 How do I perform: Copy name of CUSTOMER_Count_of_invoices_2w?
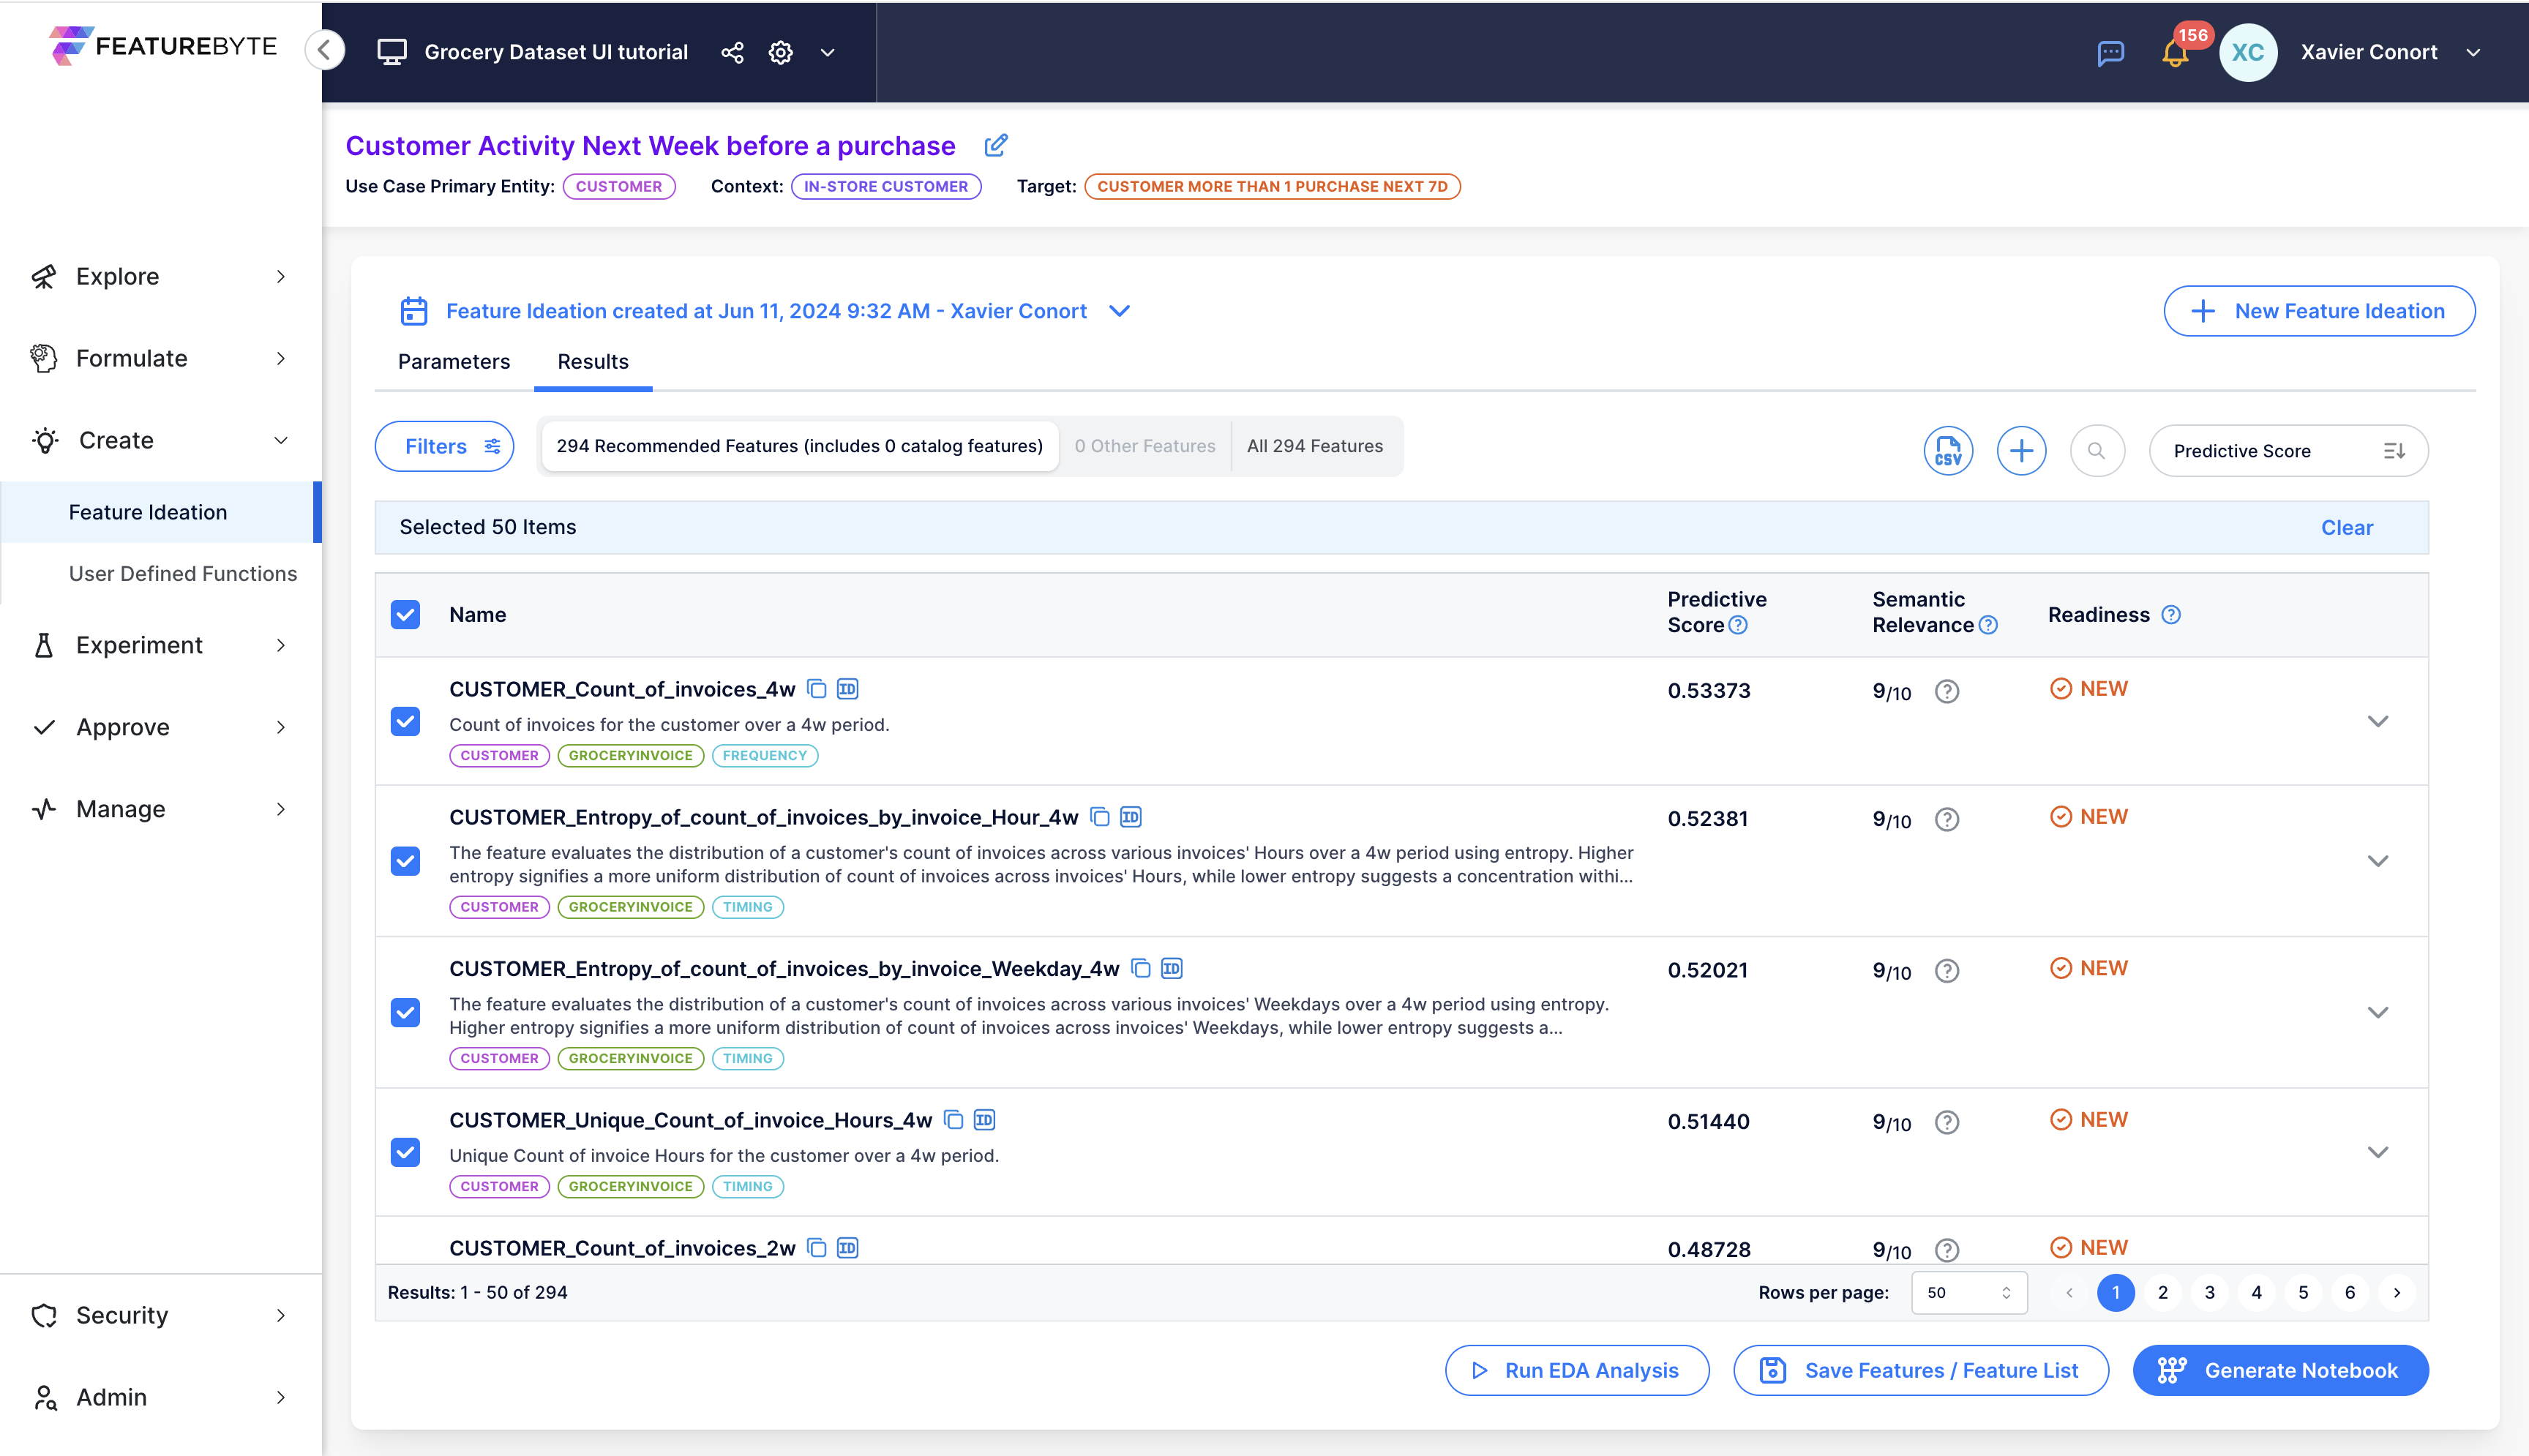point(816,1247)
